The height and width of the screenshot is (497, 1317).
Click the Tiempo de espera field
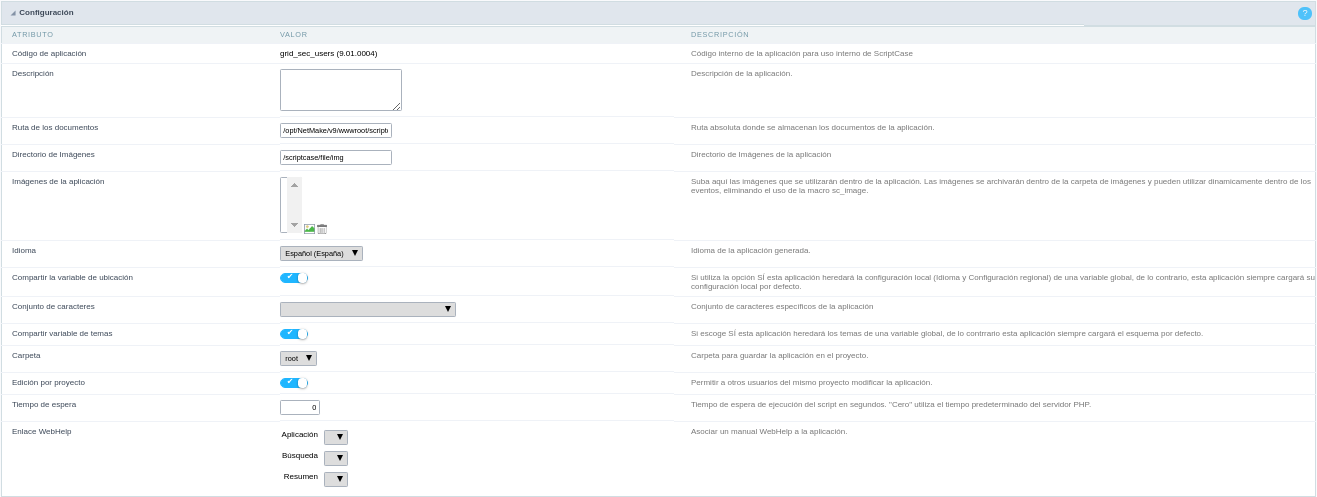pos(300,407)
